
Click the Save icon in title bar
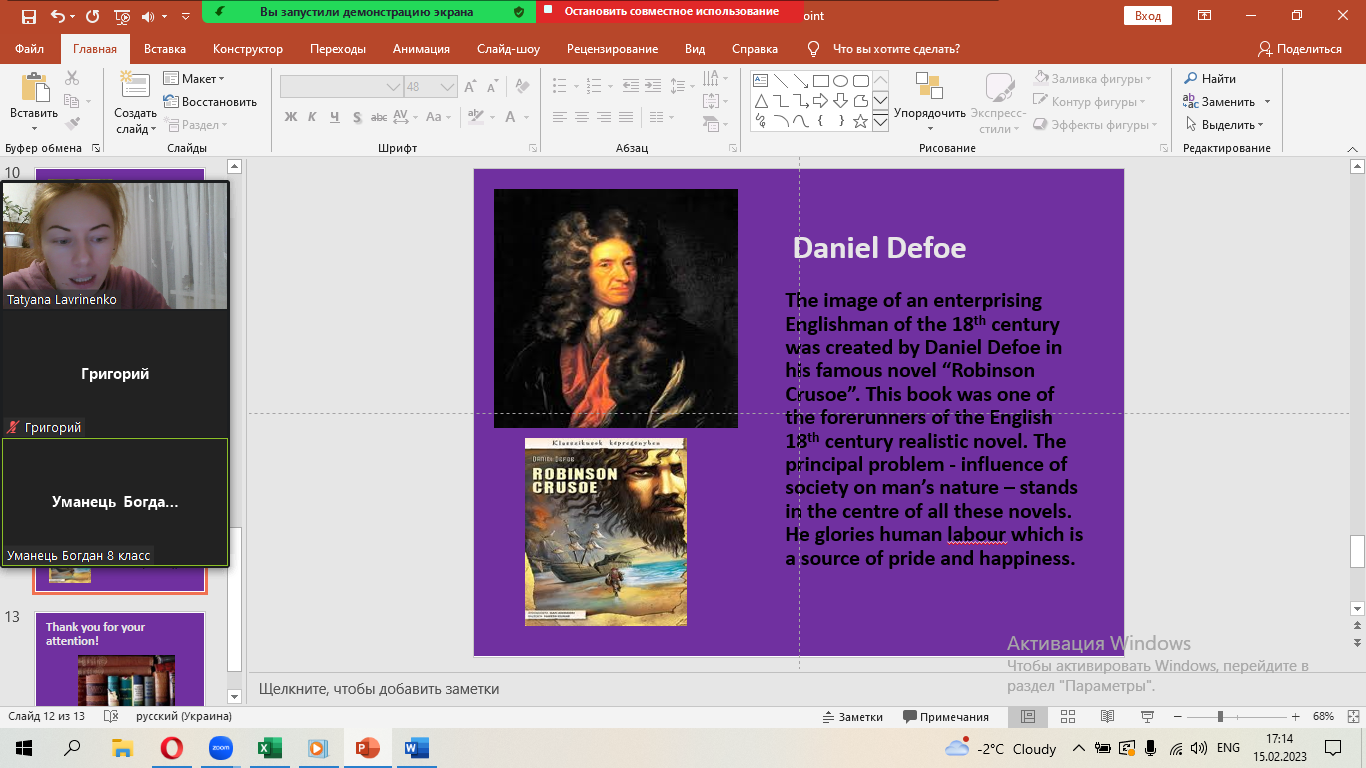tap(28, 16)
